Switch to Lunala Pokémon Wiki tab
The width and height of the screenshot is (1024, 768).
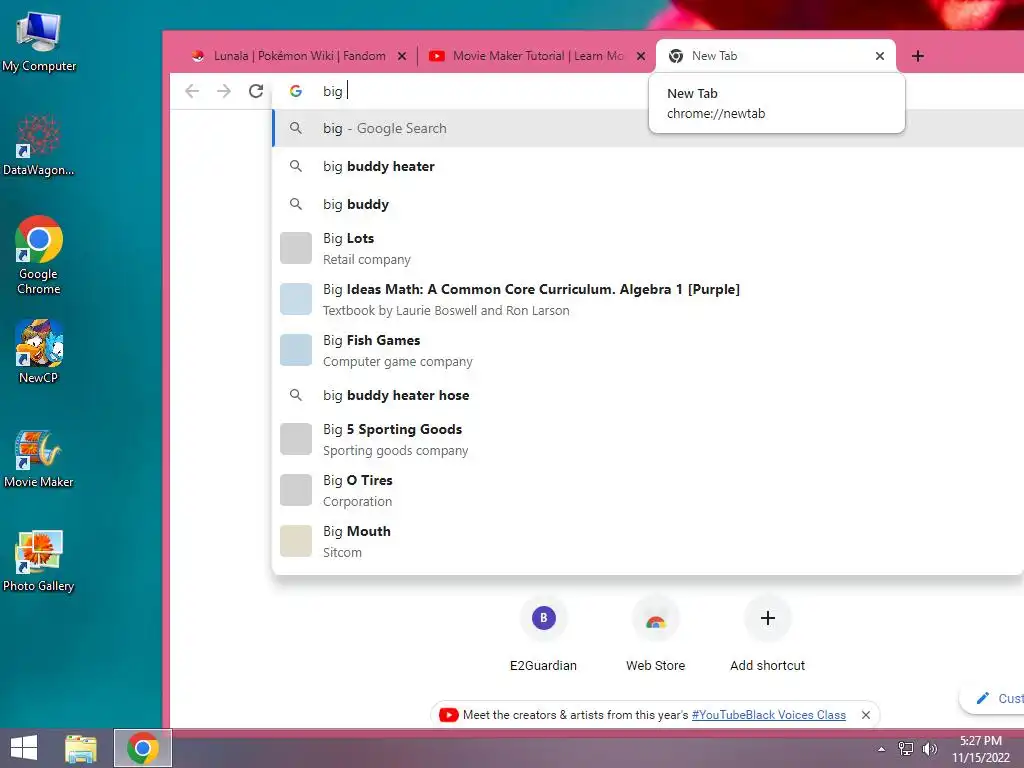[298, 56]
